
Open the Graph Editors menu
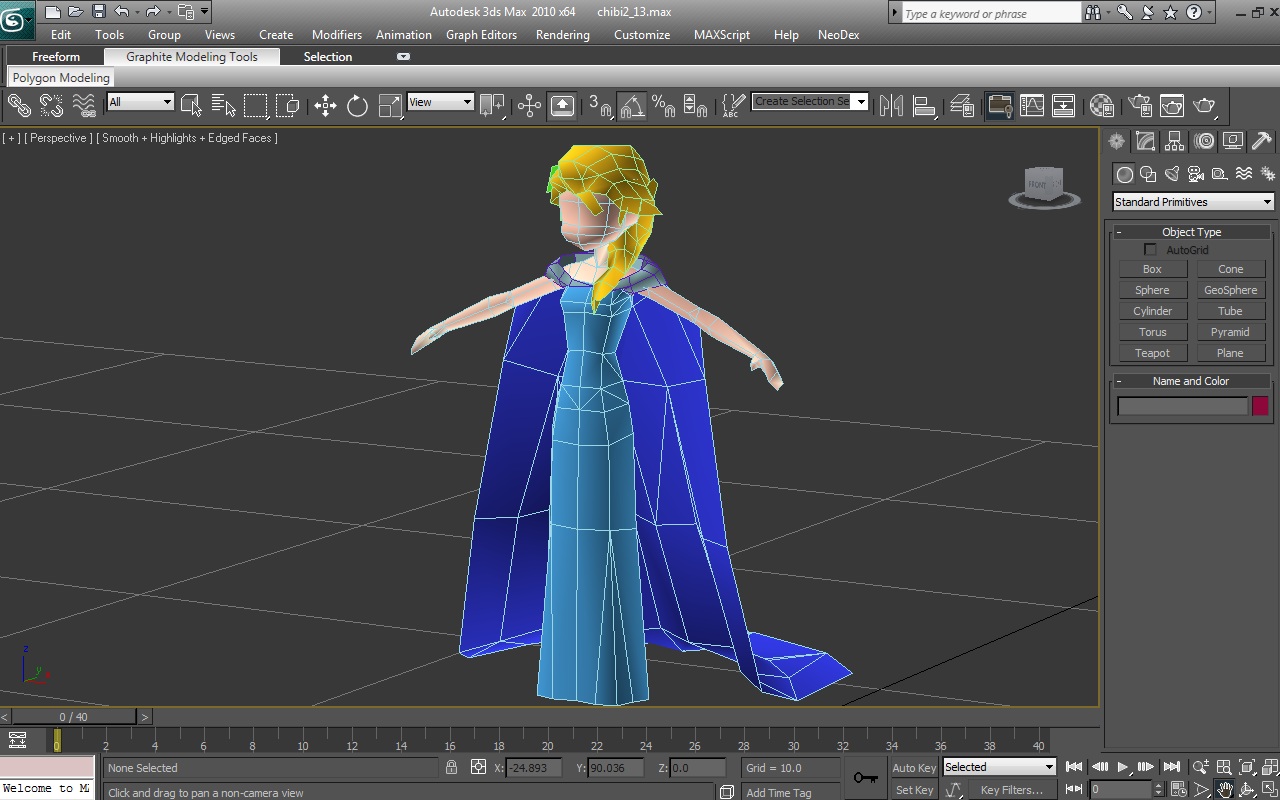pyautogui.click(x=481, y=34)
